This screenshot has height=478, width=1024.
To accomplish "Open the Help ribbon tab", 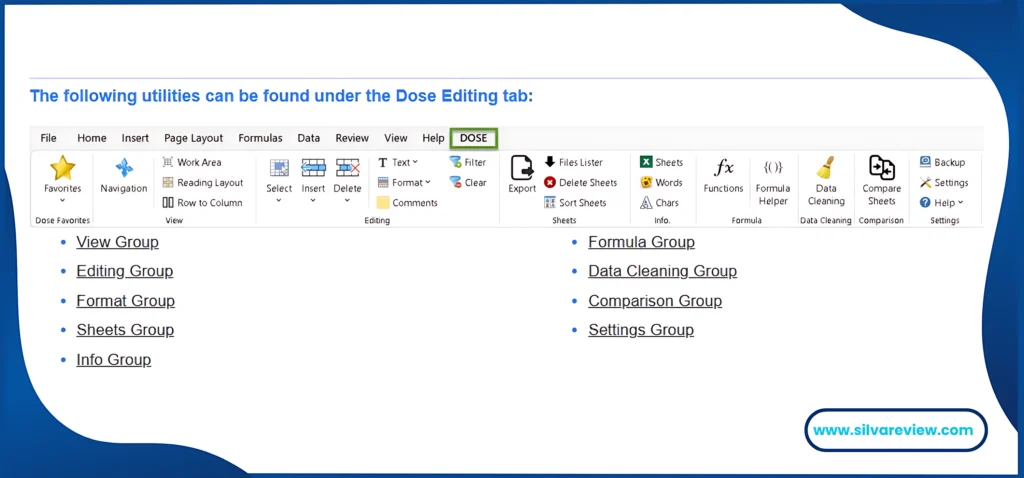I will 433,138.
